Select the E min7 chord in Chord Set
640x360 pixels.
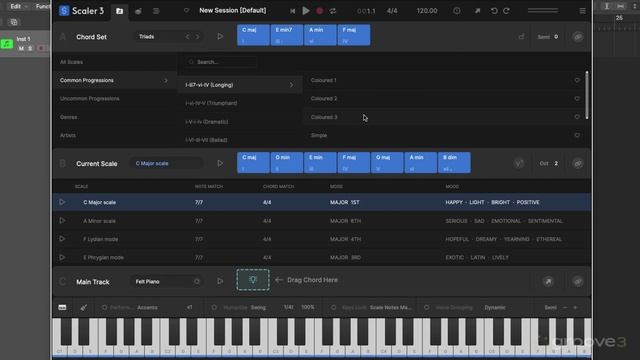(287, 35)
